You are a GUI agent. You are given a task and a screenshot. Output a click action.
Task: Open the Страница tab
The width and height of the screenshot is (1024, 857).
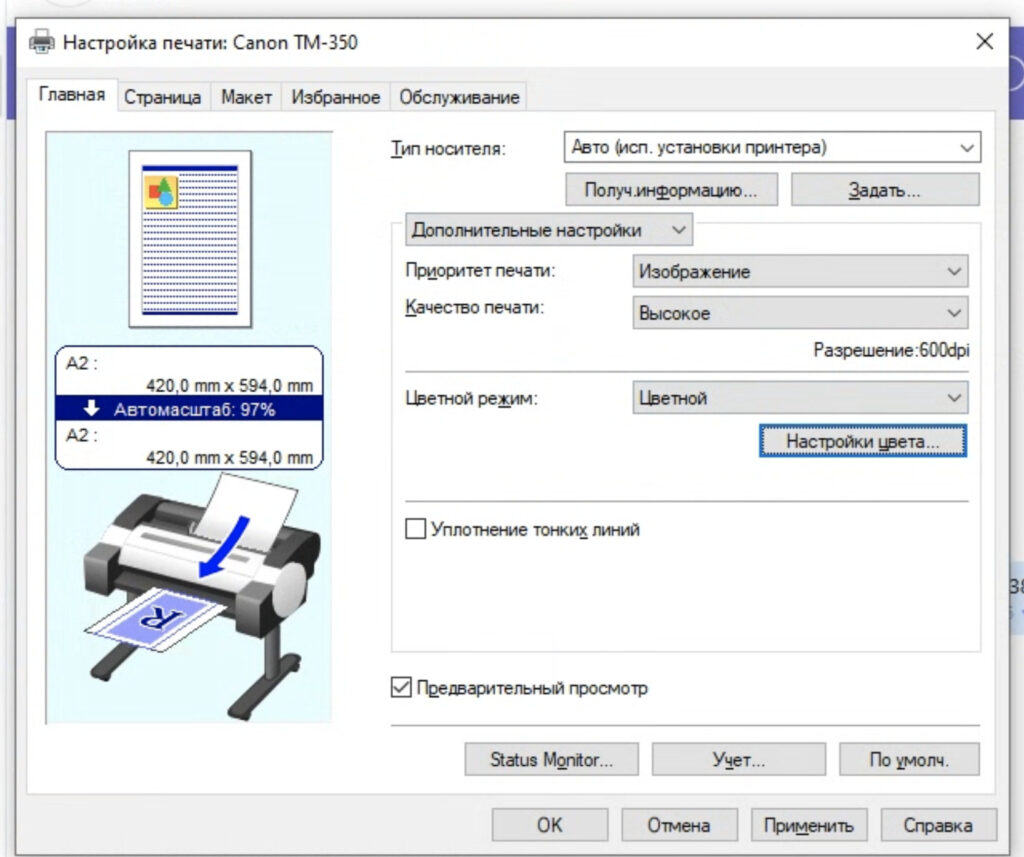(163, 97)
